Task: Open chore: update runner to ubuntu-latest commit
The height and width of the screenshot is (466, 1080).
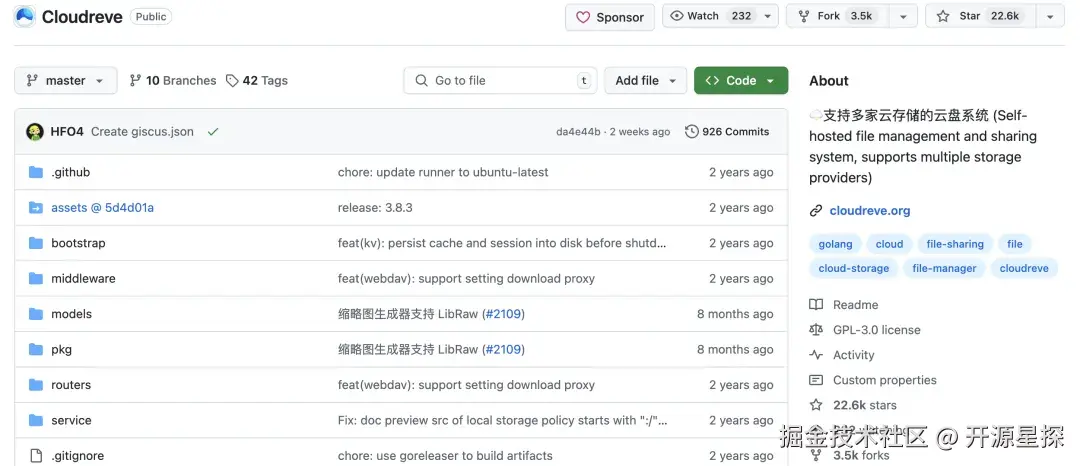Action: pos(443,172)
